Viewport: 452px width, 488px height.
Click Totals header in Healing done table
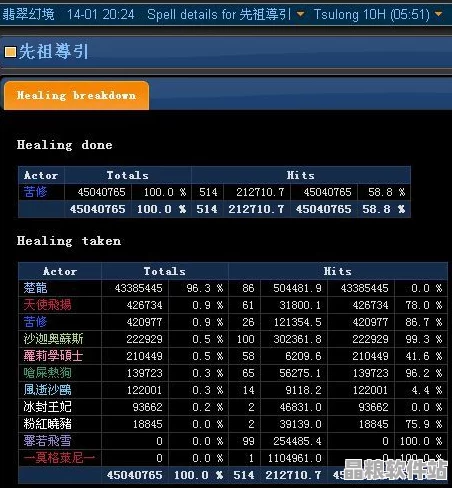coord(127,175)
